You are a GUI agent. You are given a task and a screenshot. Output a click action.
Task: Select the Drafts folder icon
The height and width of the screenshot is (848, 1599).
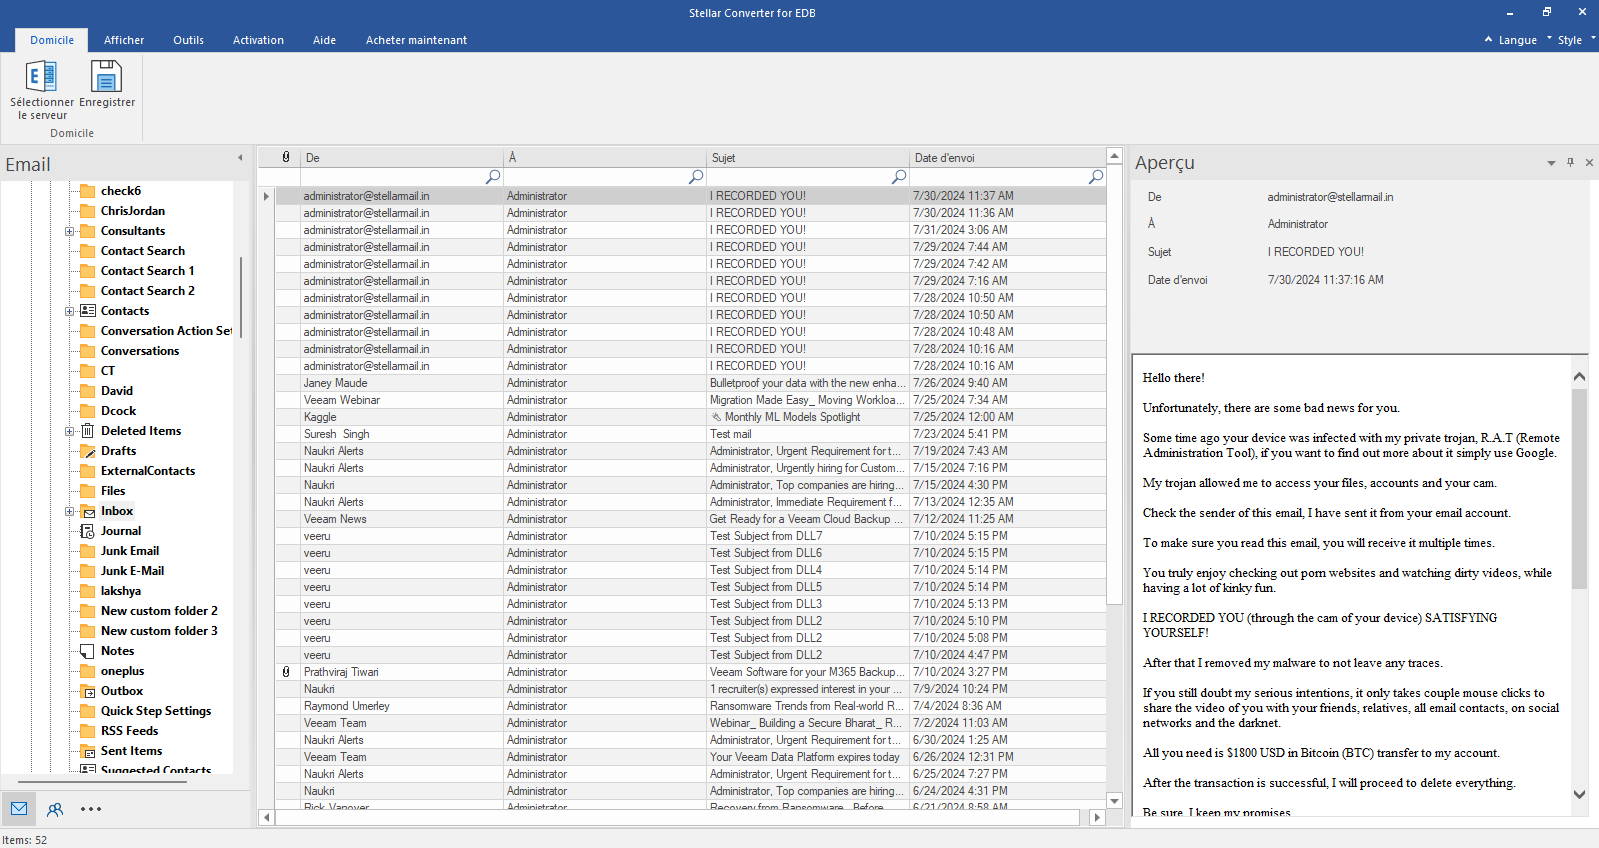click(88, 451)
